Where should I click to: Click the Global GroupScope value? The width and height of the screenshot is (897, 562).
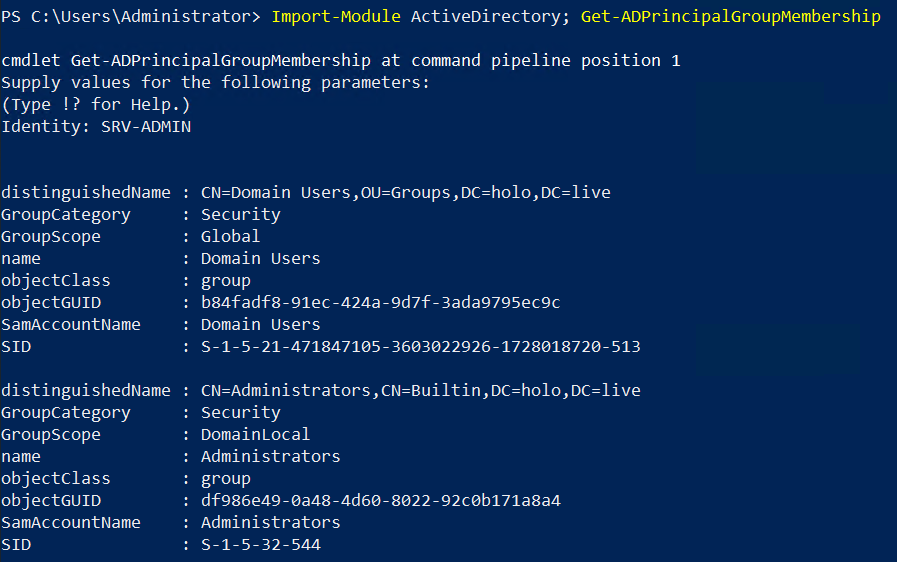(x=230, y=237)
